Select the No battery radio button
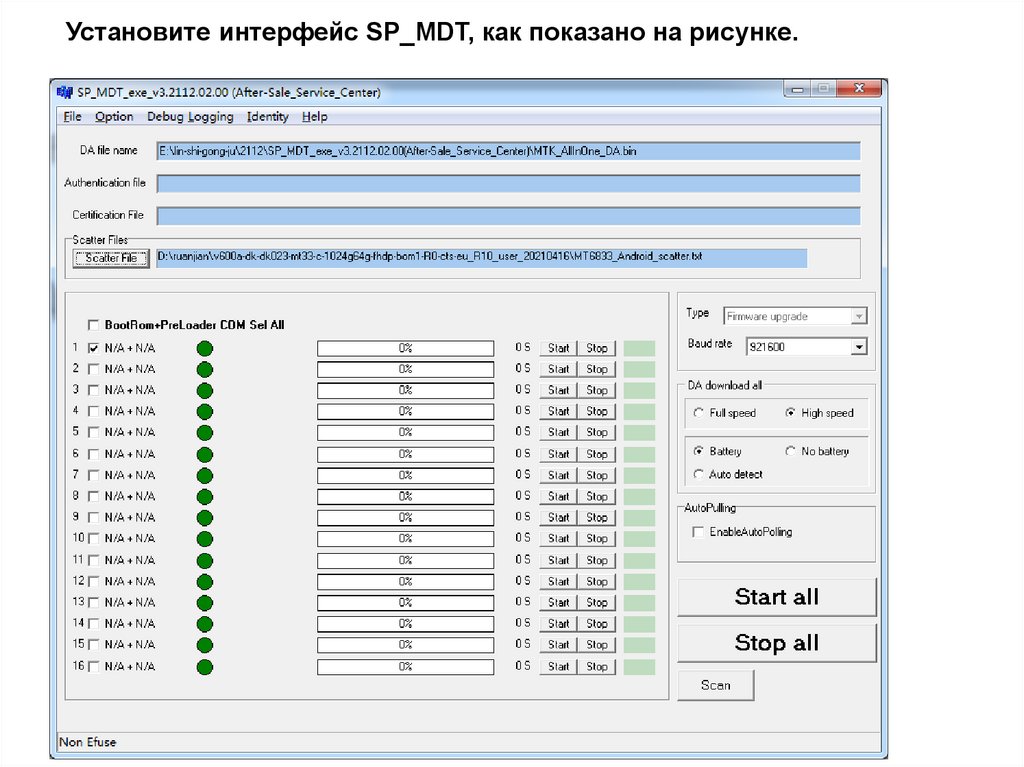Viewport: 1024px width, 767px height. coord(790,451)
